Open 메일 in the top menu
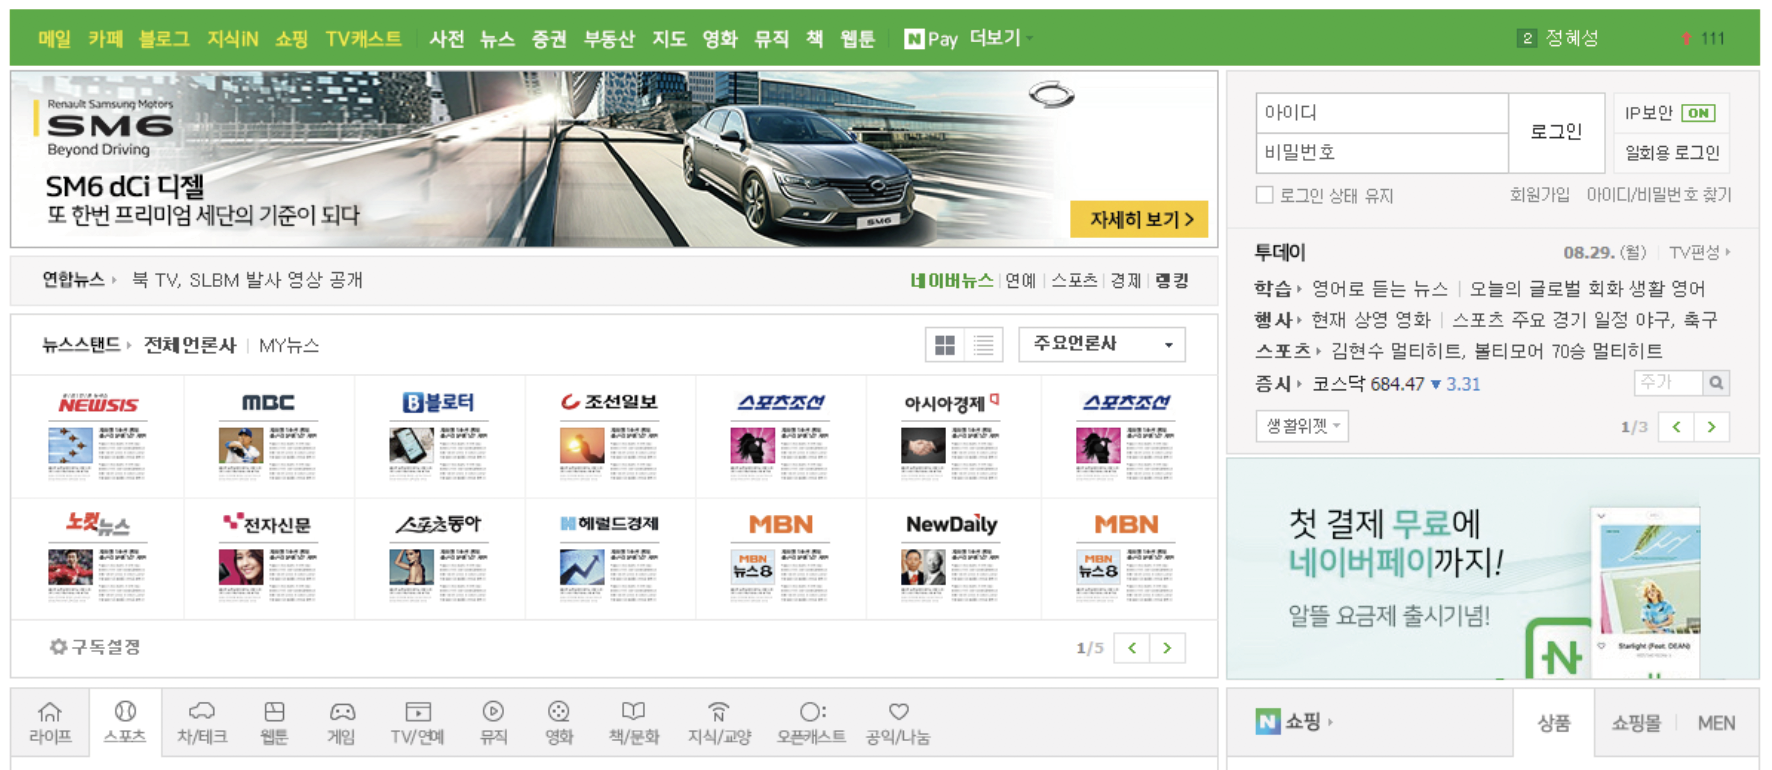This screenshot has height=770, width=1772. [55, 39]
